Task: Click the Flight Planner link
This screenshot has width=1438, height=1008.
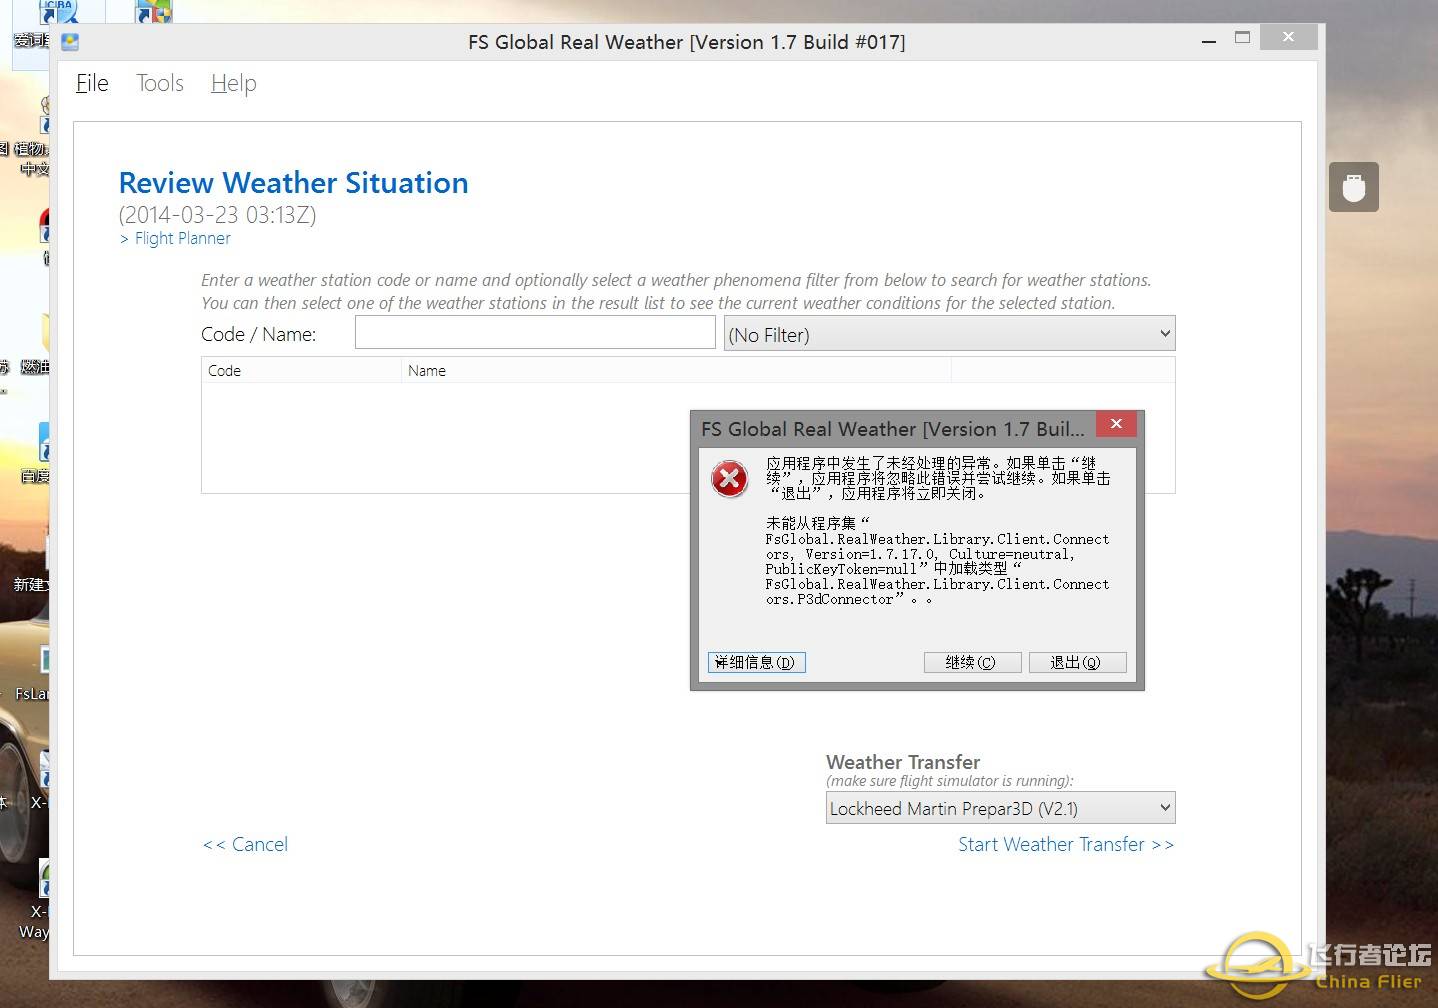Action: coord(182,238)
